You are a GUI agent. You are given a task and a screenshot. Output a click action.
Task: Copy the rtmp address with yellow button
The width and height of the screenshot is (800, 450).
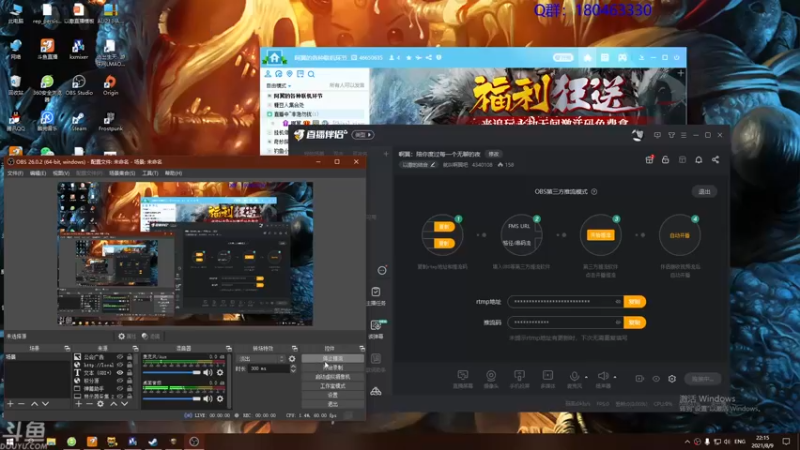point(635,302)
